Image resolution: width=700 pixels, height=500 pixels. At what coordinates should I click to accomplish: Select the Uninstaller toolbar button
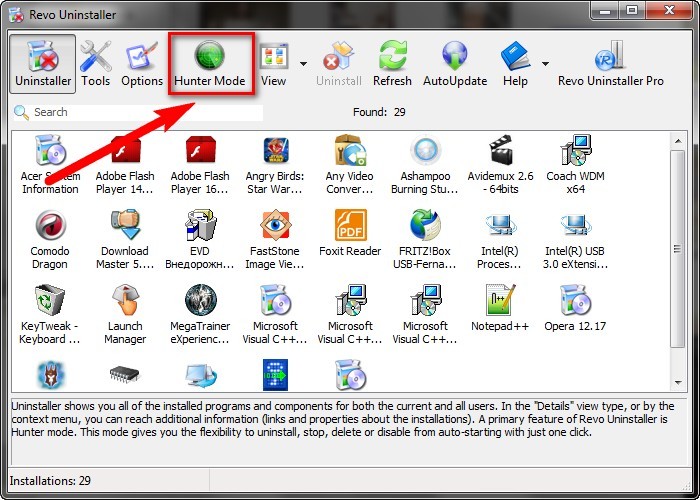coord(44,63)
